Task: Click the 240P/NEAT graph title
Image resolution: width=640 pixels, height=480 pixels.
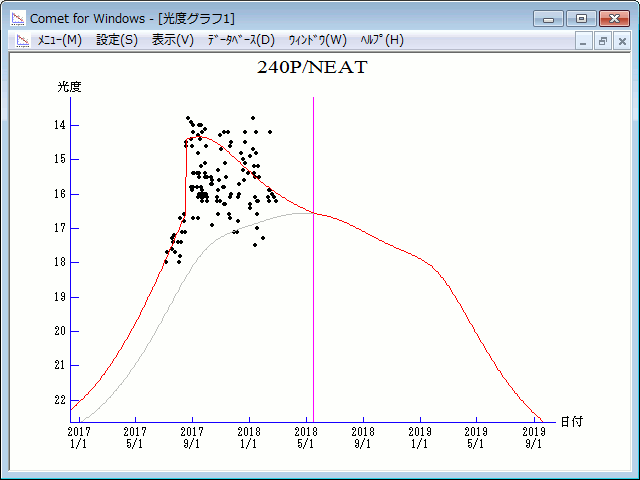Action: (x=312, y=68)
